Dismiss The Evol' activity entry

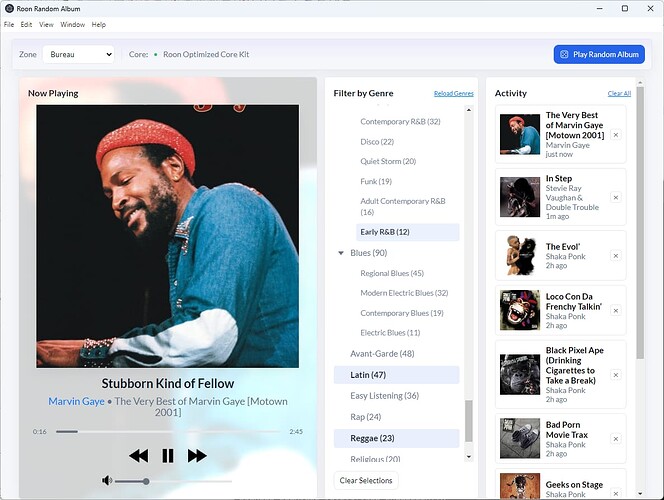616,255
